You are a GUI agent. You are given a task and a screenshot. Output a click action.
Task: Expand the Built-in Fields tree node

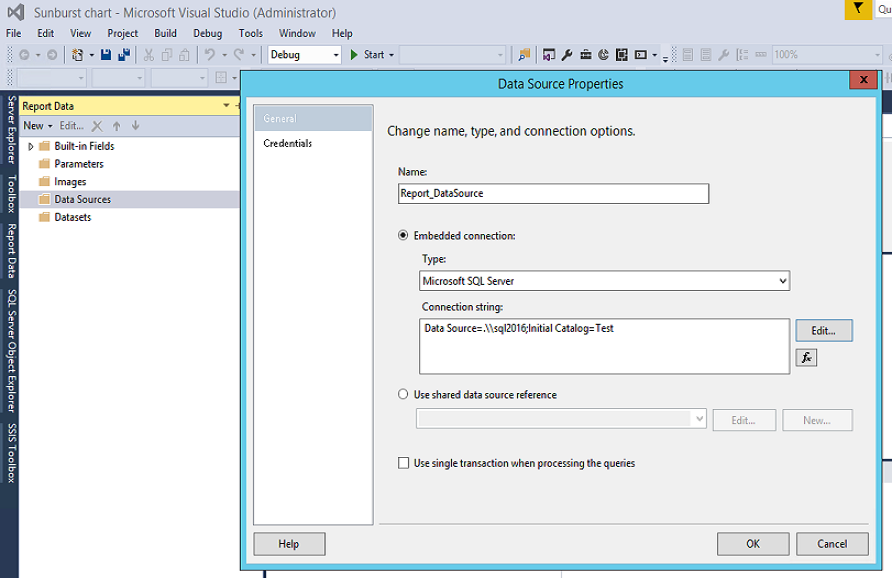click(31, 146)
